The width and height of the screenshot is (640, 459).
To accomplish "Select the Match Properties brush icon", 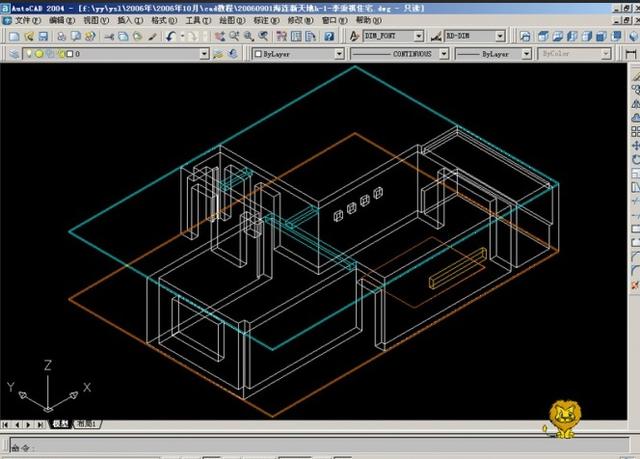I will [x=152, y=37].
